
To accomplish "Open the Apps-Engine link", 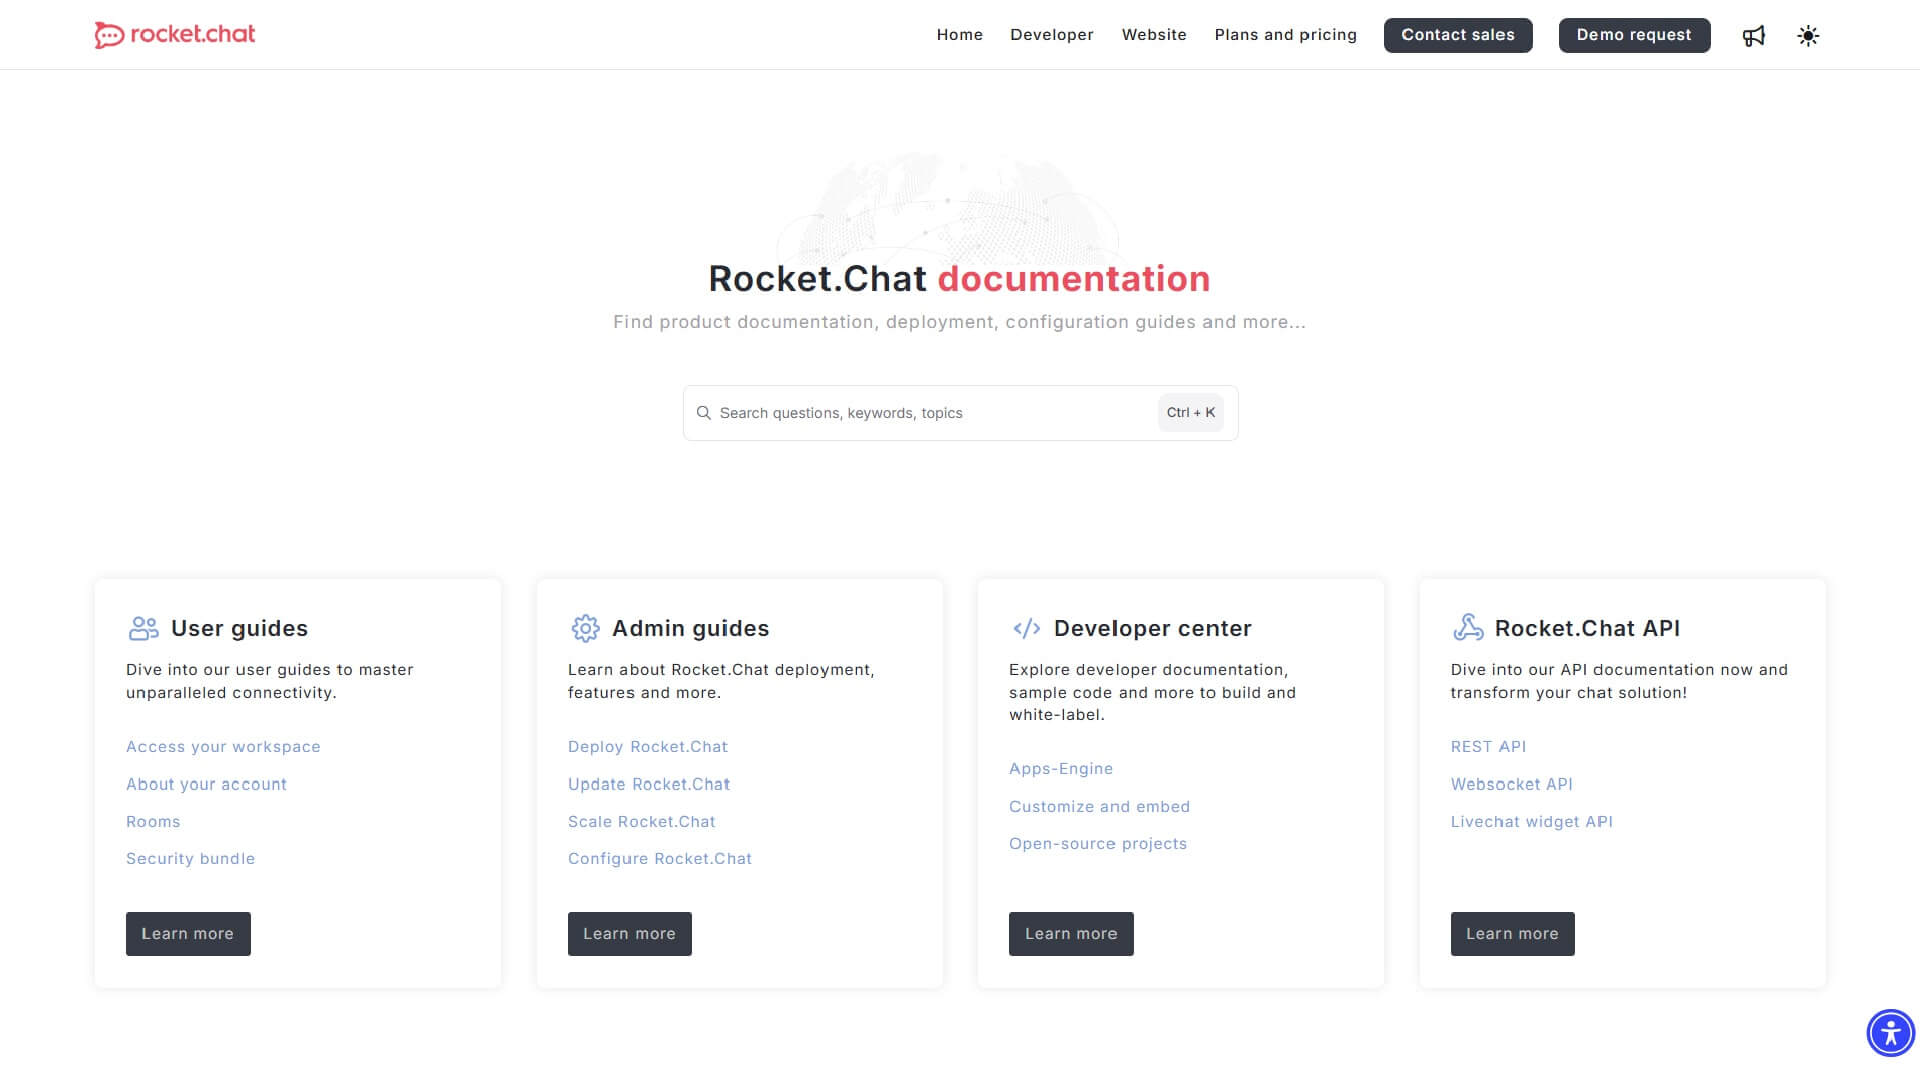I will tap(1061, 769).
